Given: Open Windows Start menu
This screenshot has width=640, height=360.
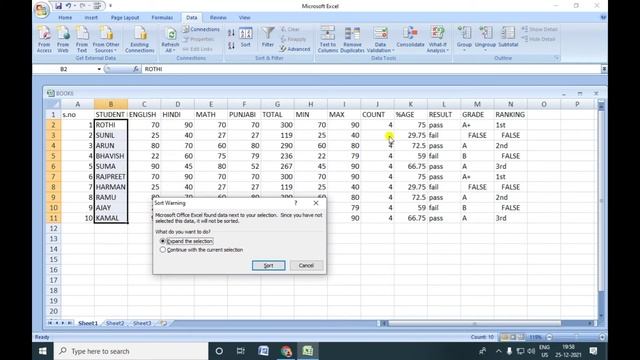Looking at the screenshot, I should point(42,351).
